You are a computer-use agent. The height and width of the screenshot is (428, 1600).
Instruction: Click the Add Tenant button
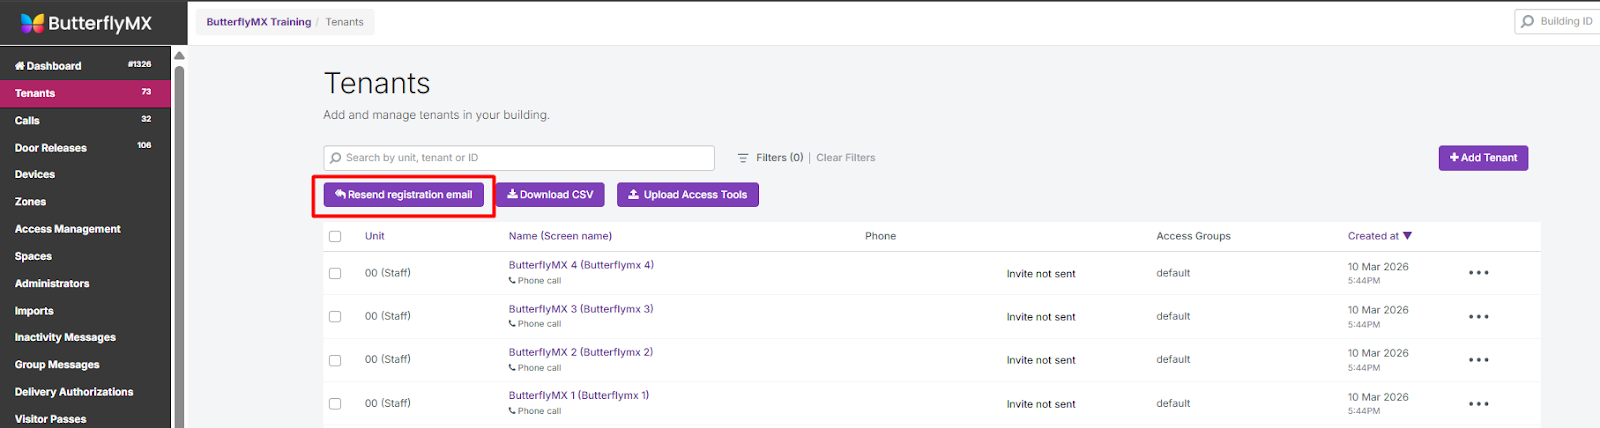click(1483, 158)
